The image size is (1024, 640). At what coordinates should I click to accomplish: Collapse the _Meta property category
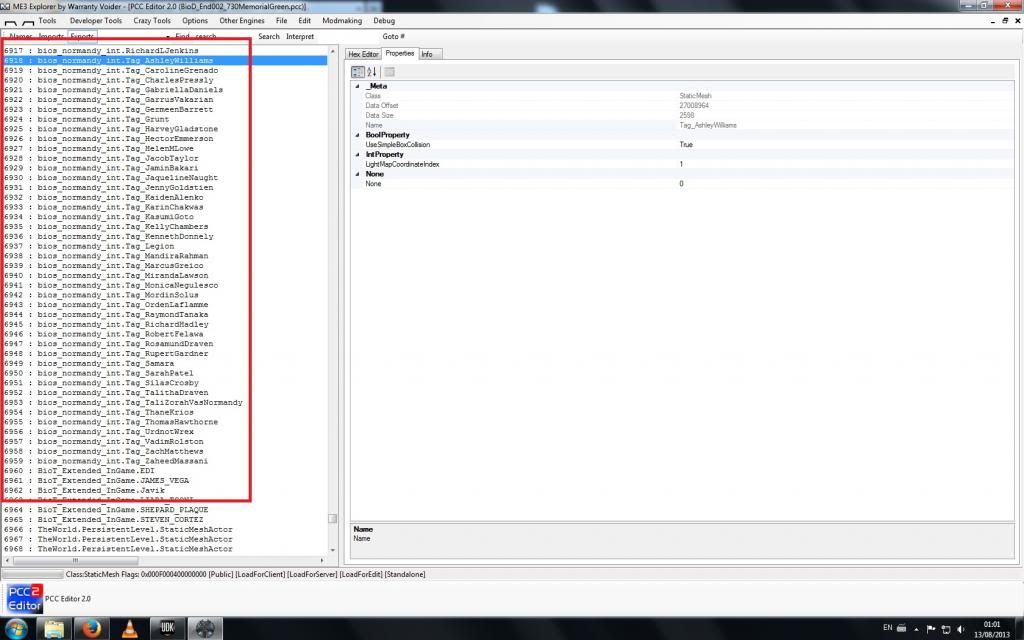(x=356, y=86)
